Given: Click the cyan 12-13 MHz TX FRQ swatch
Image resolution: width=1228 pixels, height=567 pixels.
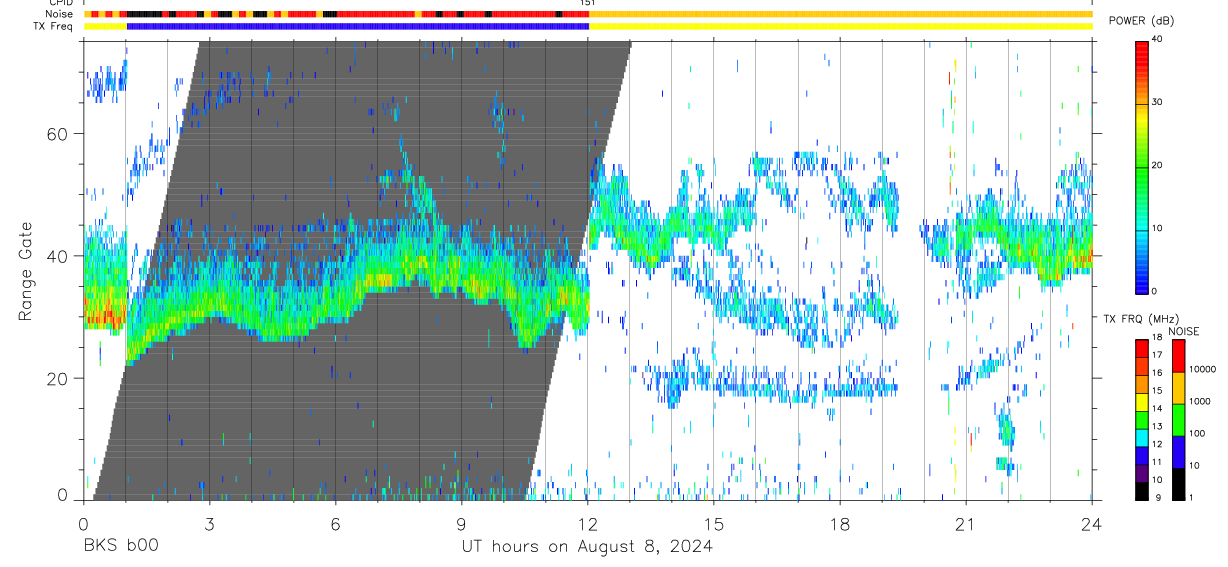Looking at the screenshot, I should [1142, 436].
